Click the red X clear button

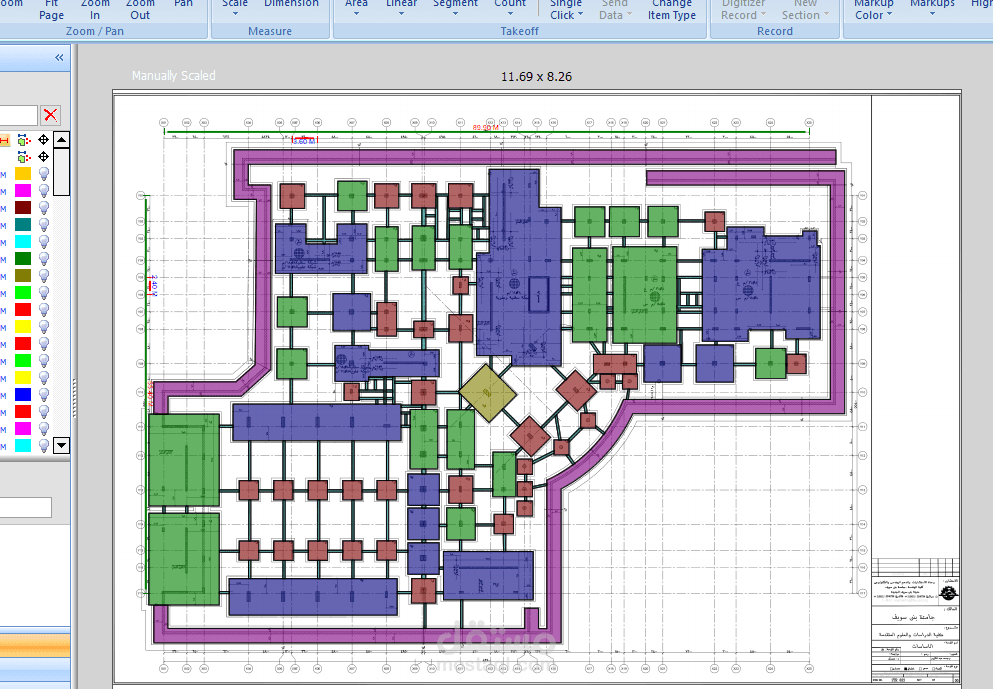coord(50,115)
